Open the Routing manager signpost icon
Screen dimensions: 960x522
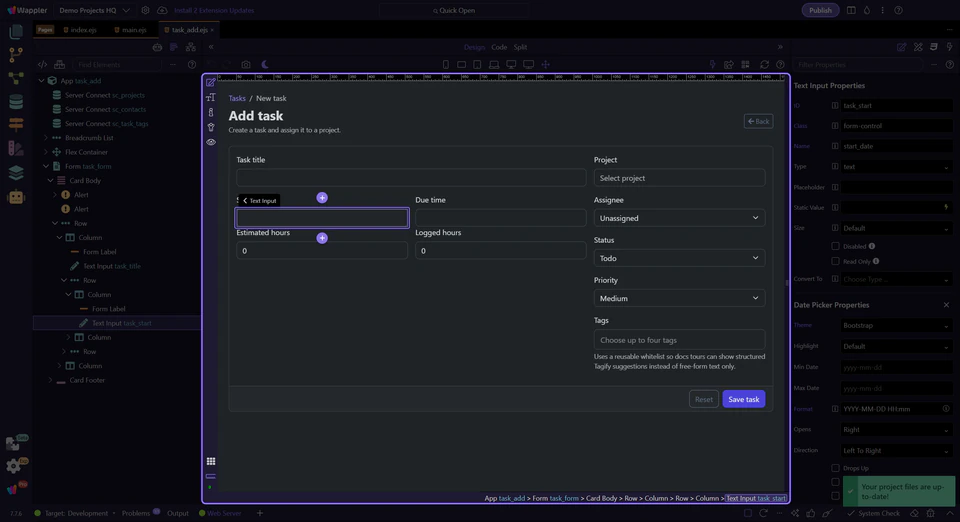(x=16, y=124)
